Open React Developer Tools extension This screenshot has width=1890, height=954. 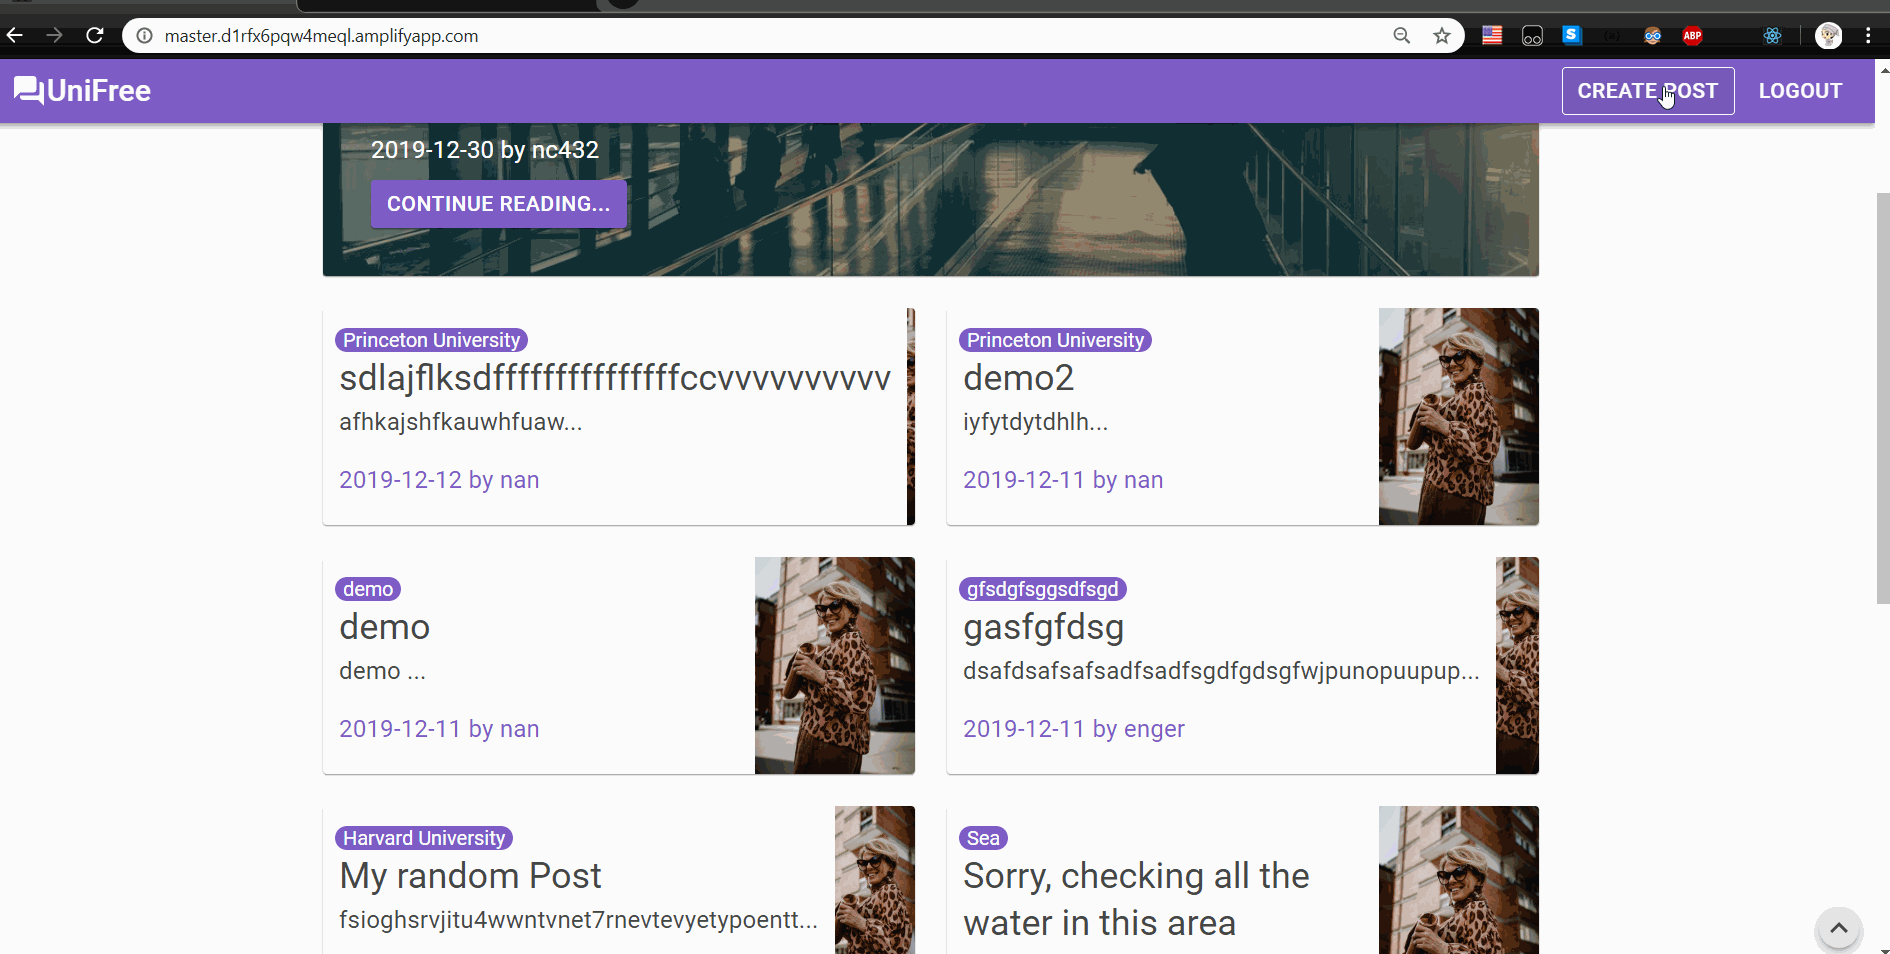click(1772, 36)
